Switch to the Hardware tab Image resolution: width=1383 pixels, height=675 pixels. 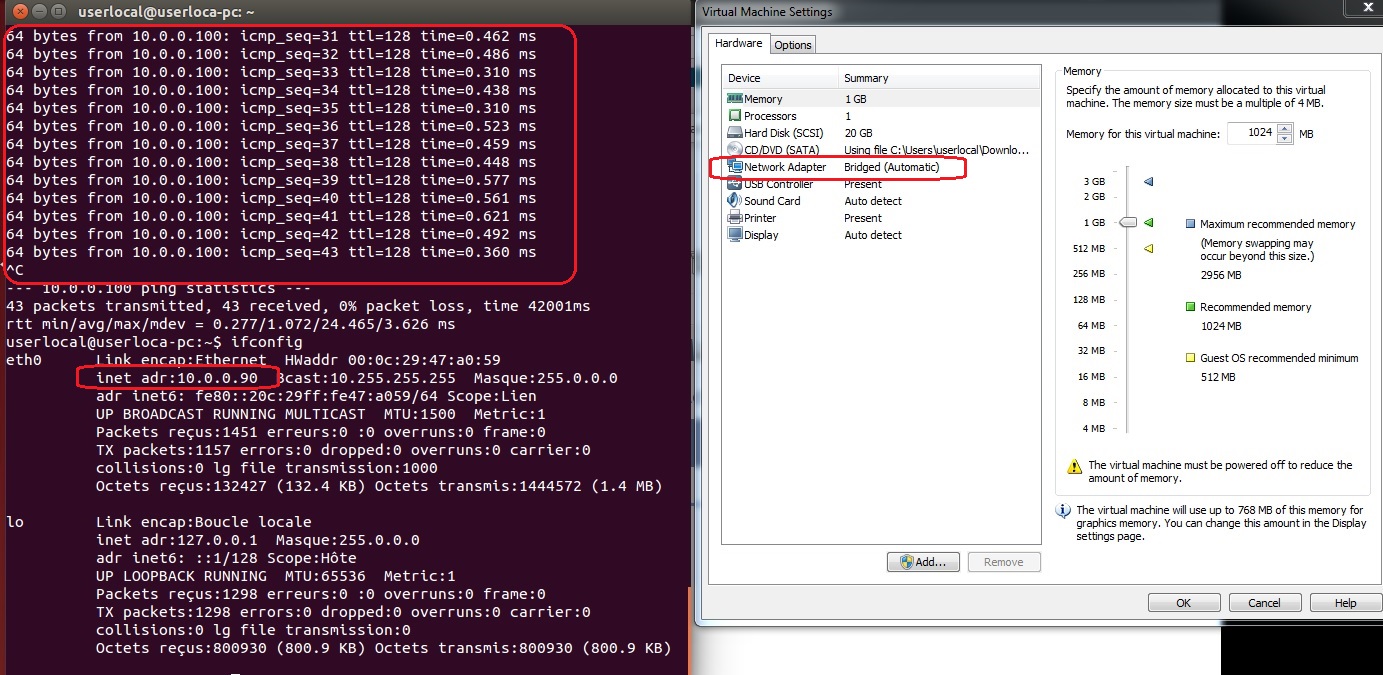[738, 44]
